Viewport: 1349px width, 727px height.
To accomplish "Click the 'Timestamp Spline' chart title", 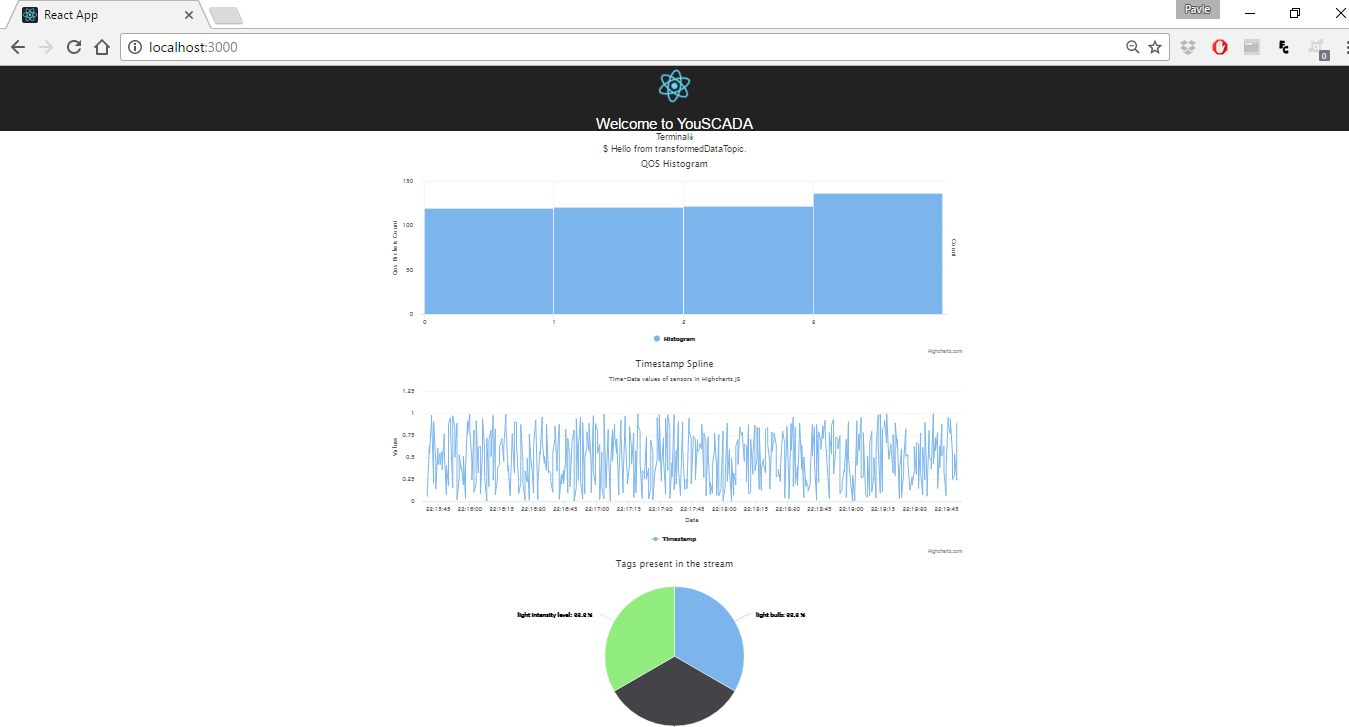I will (x=674, y=364).
